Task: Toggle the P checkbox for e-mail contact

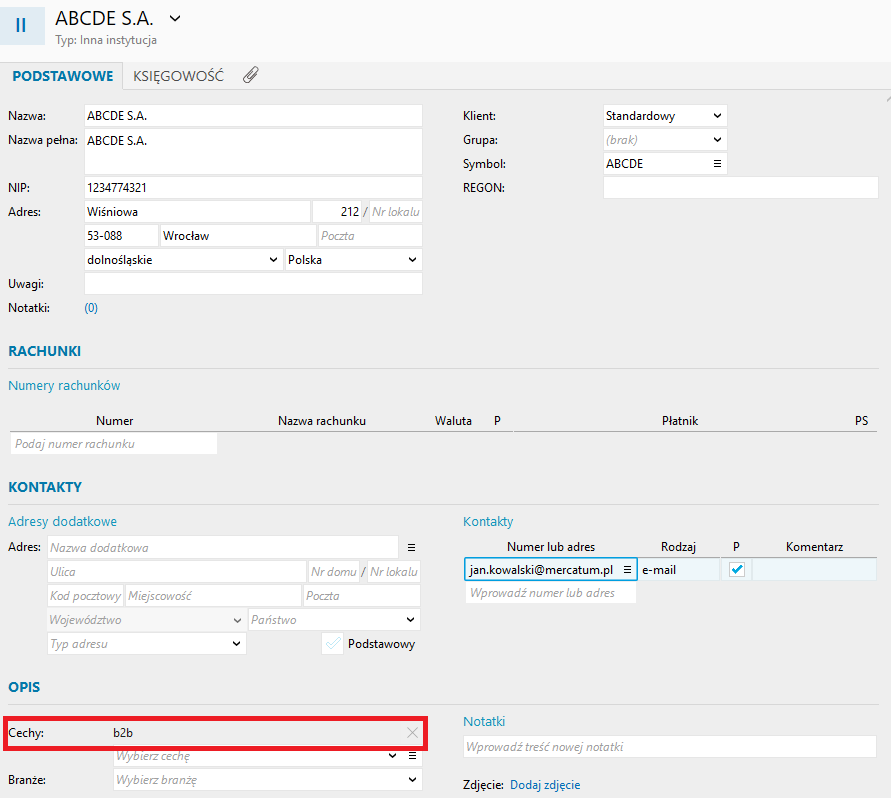Action: point(737,569)
